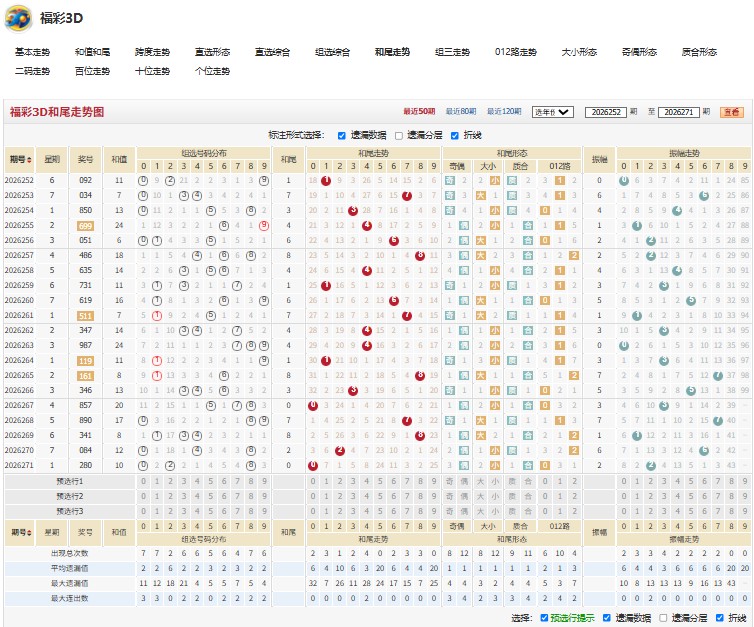Go to 跨度走势 chart
Image resolution: width=754 pixels, height=627 pixels.
152,52
